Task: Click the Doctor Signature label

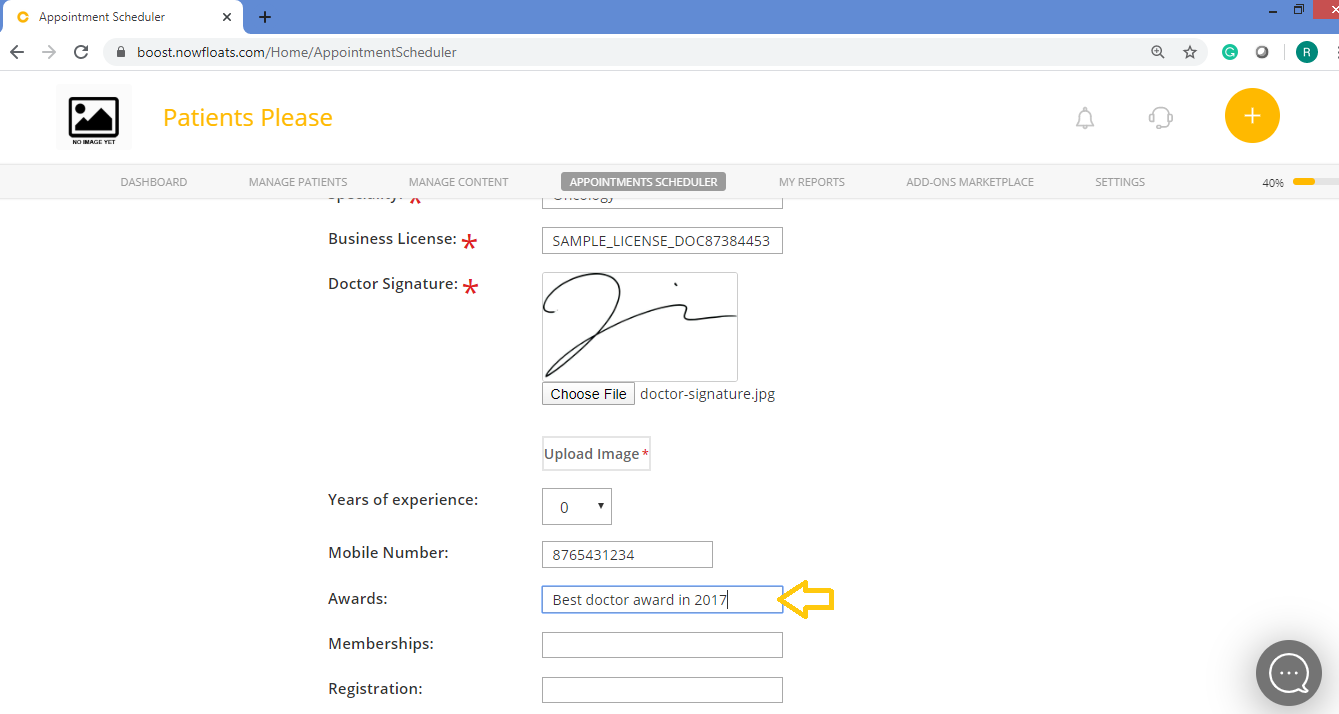Action: (x=393, y=284)
